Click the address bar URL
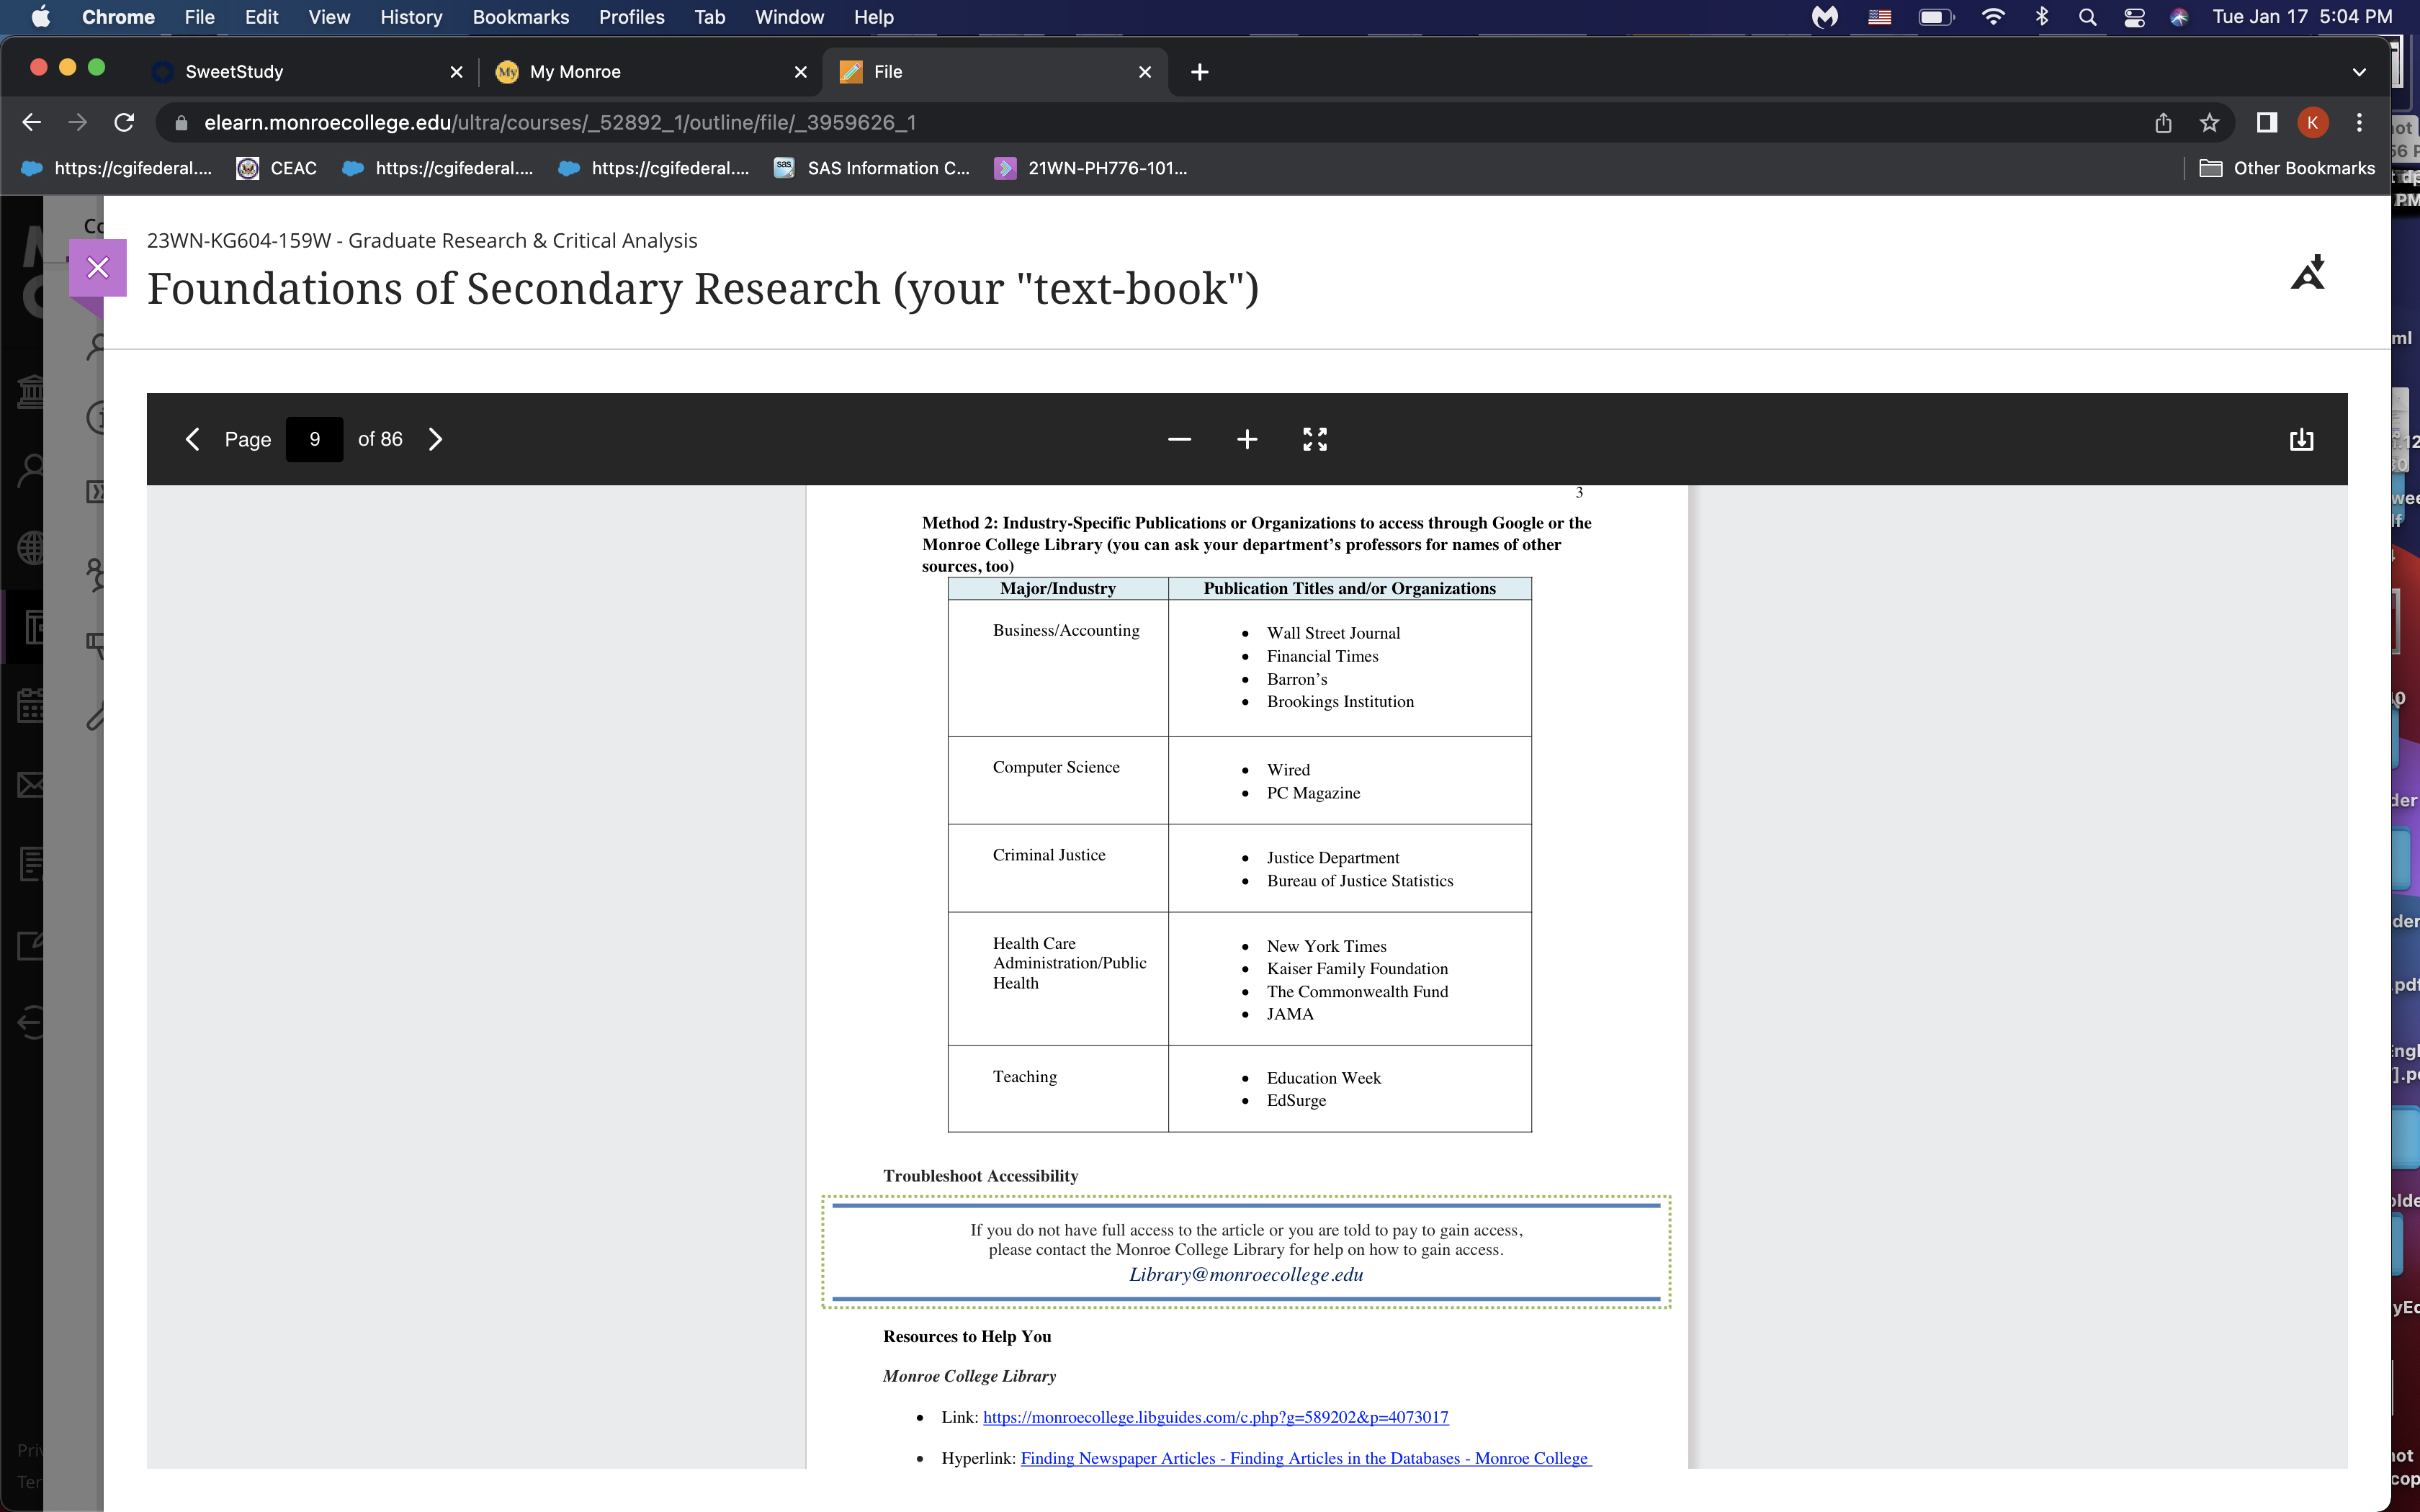The width and height of the screenshot is (2420, 1512). pyautogui.click(x=560, y=122)
